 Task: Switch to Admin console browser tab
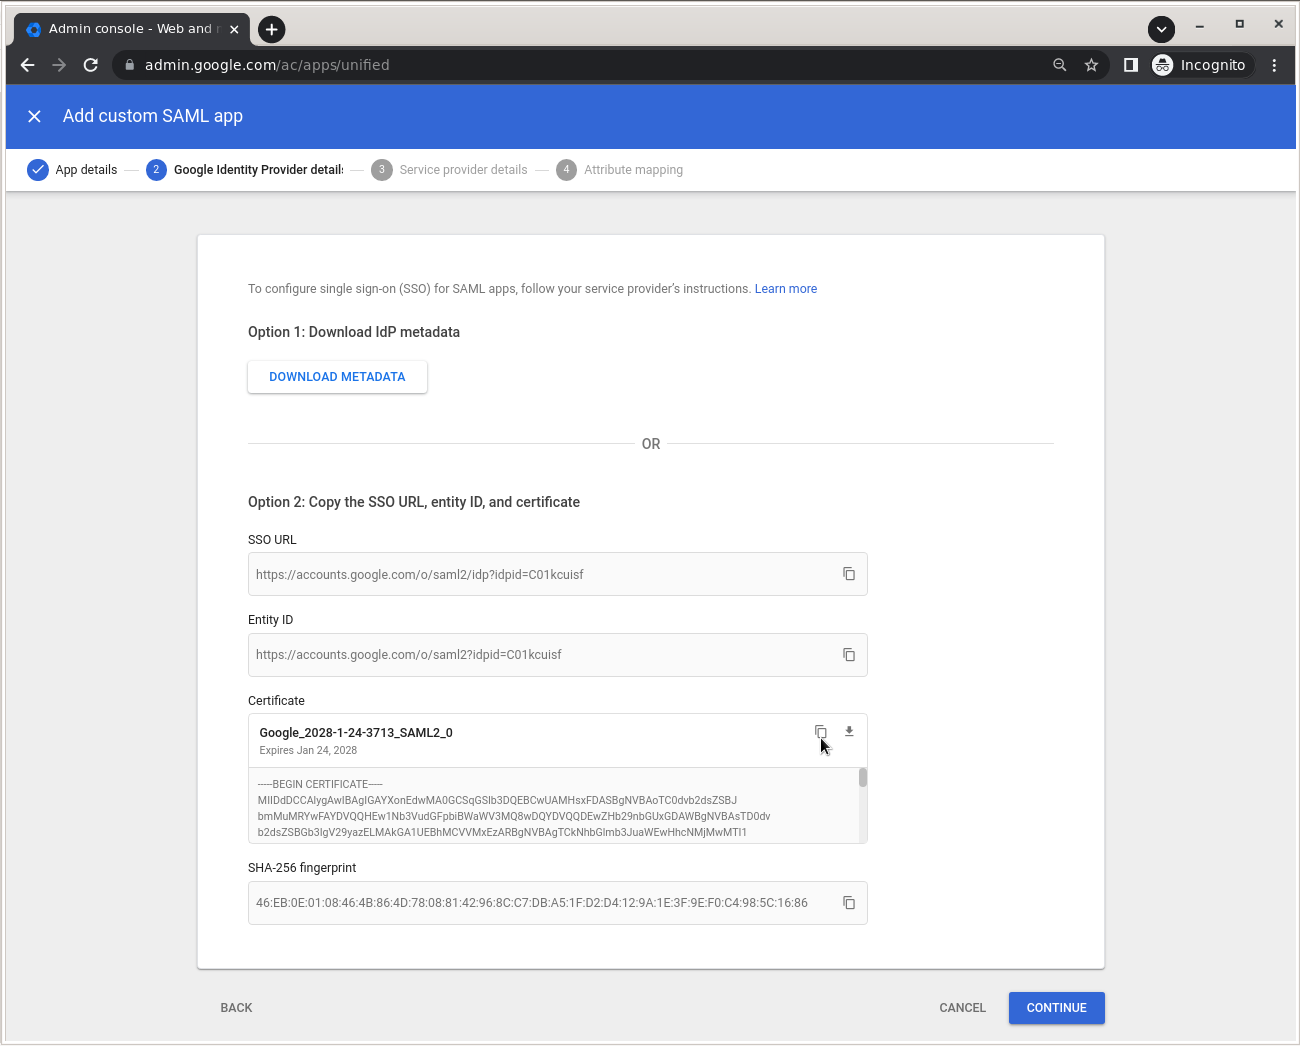click(x=130, y=29)
